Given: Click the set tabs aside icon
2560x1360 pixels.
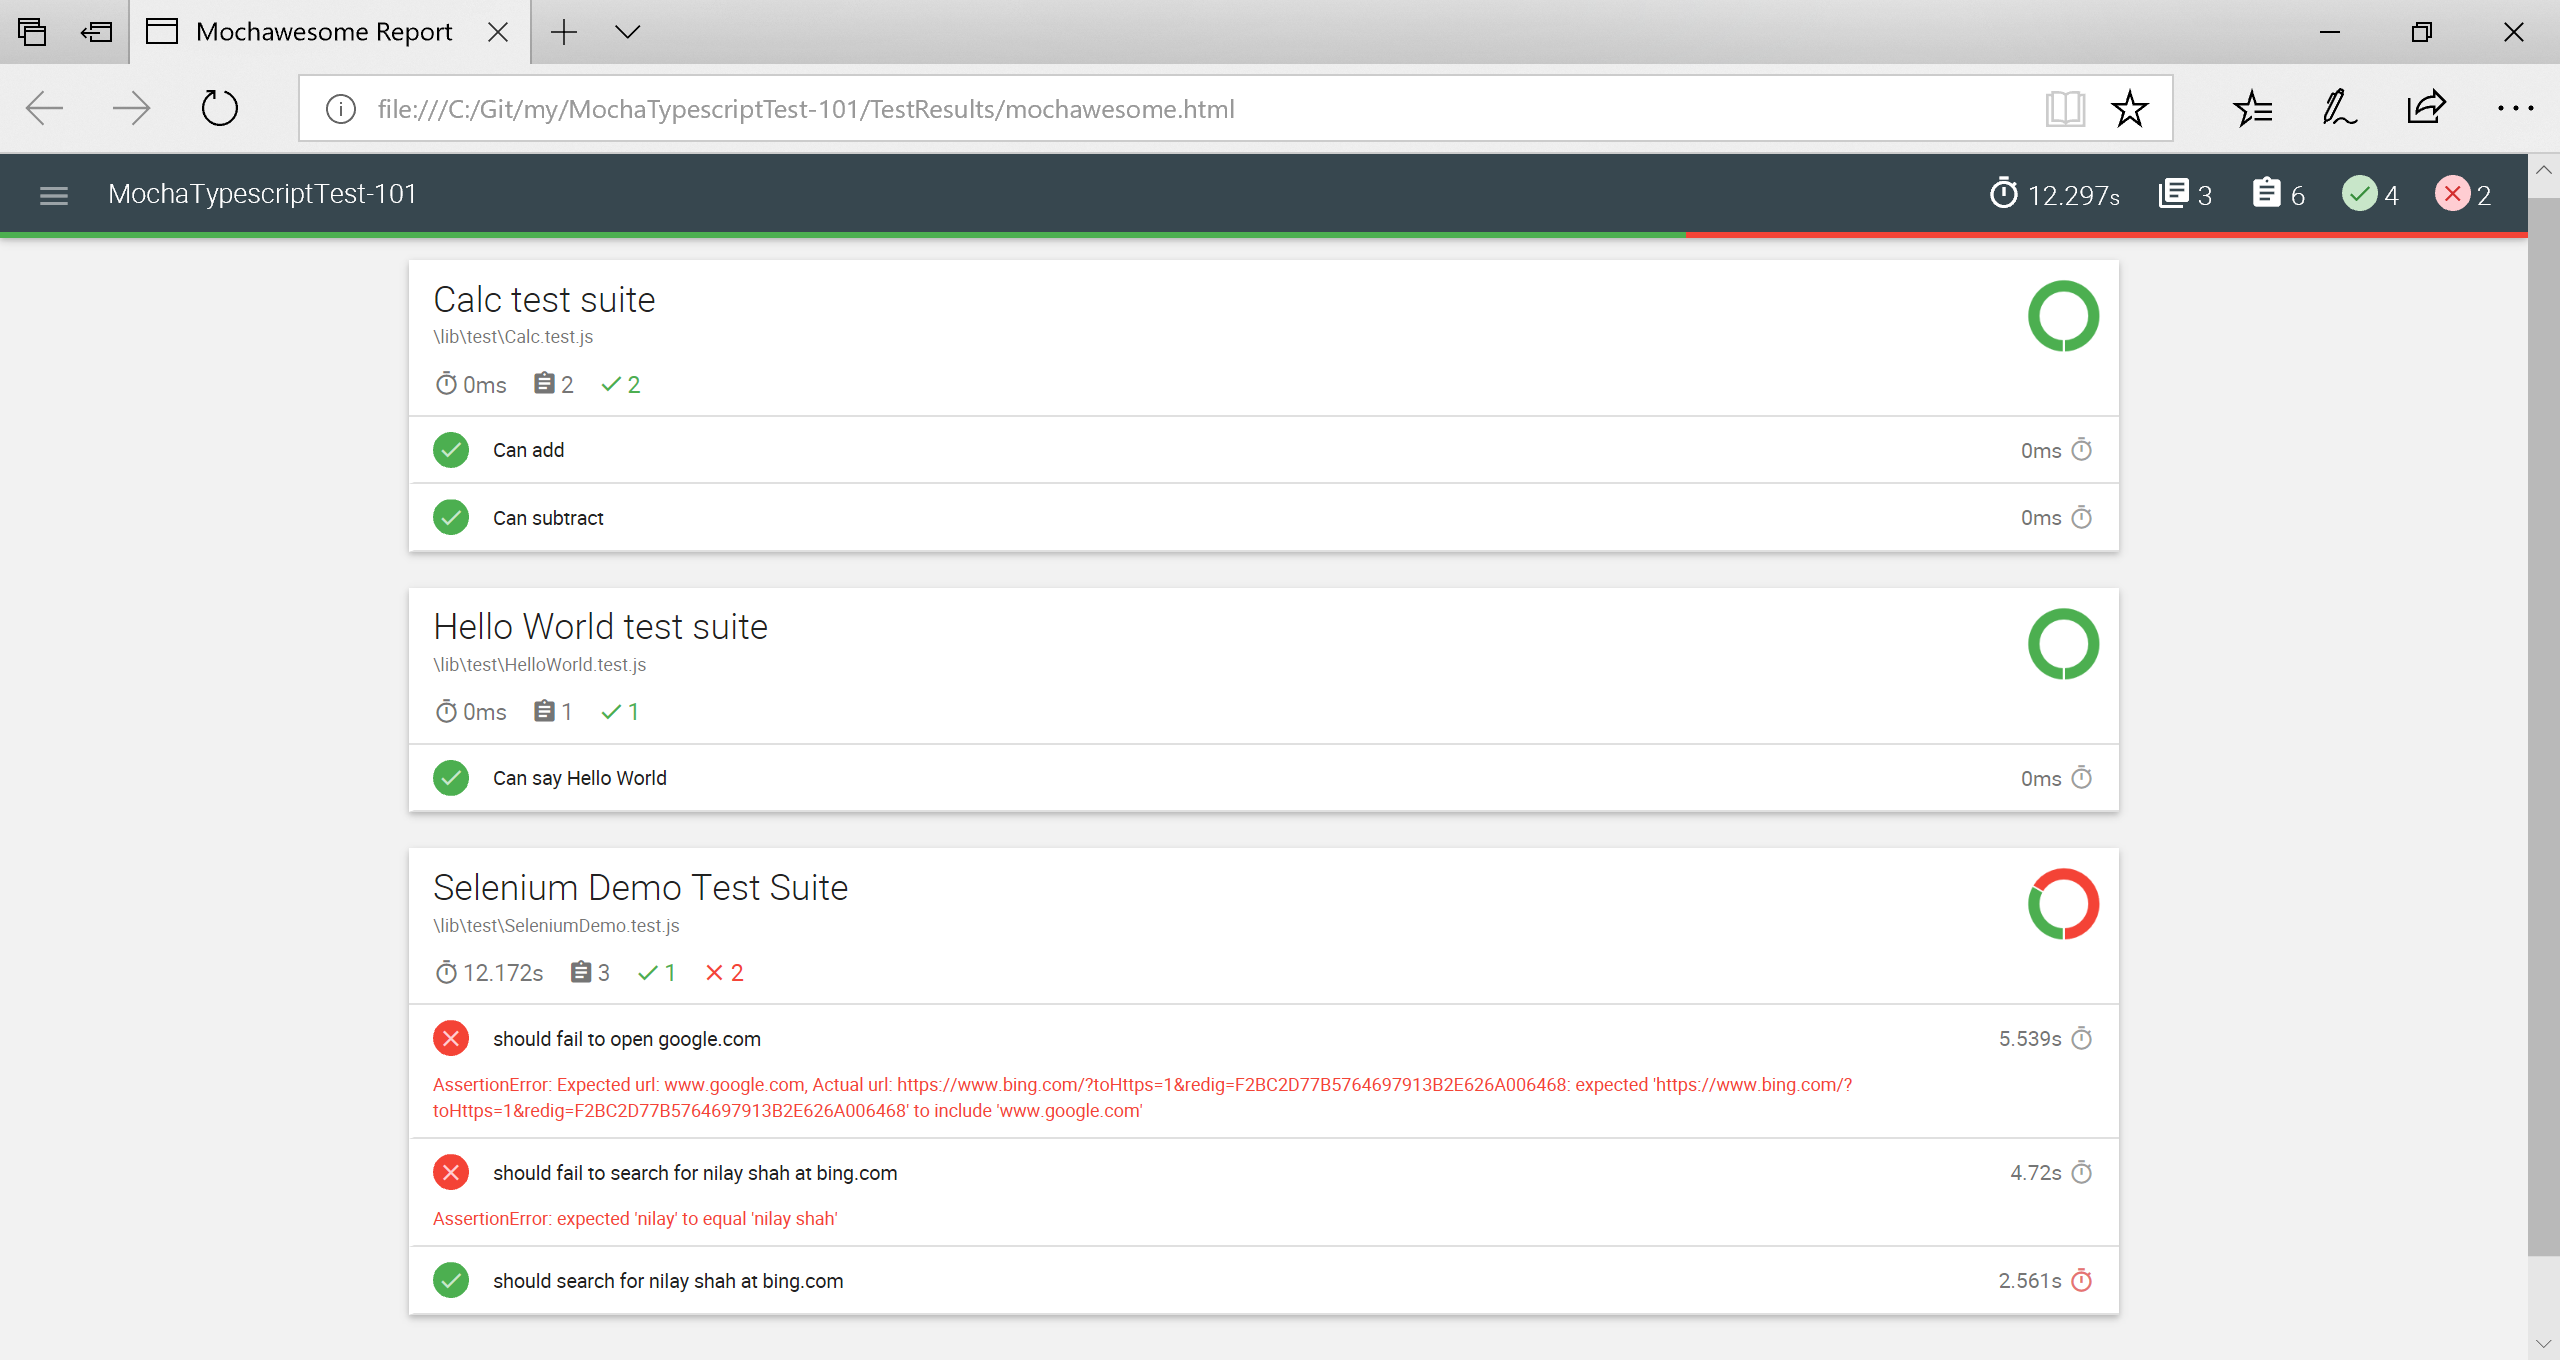Looking at the screenshot, I should (x=97, y=32).
